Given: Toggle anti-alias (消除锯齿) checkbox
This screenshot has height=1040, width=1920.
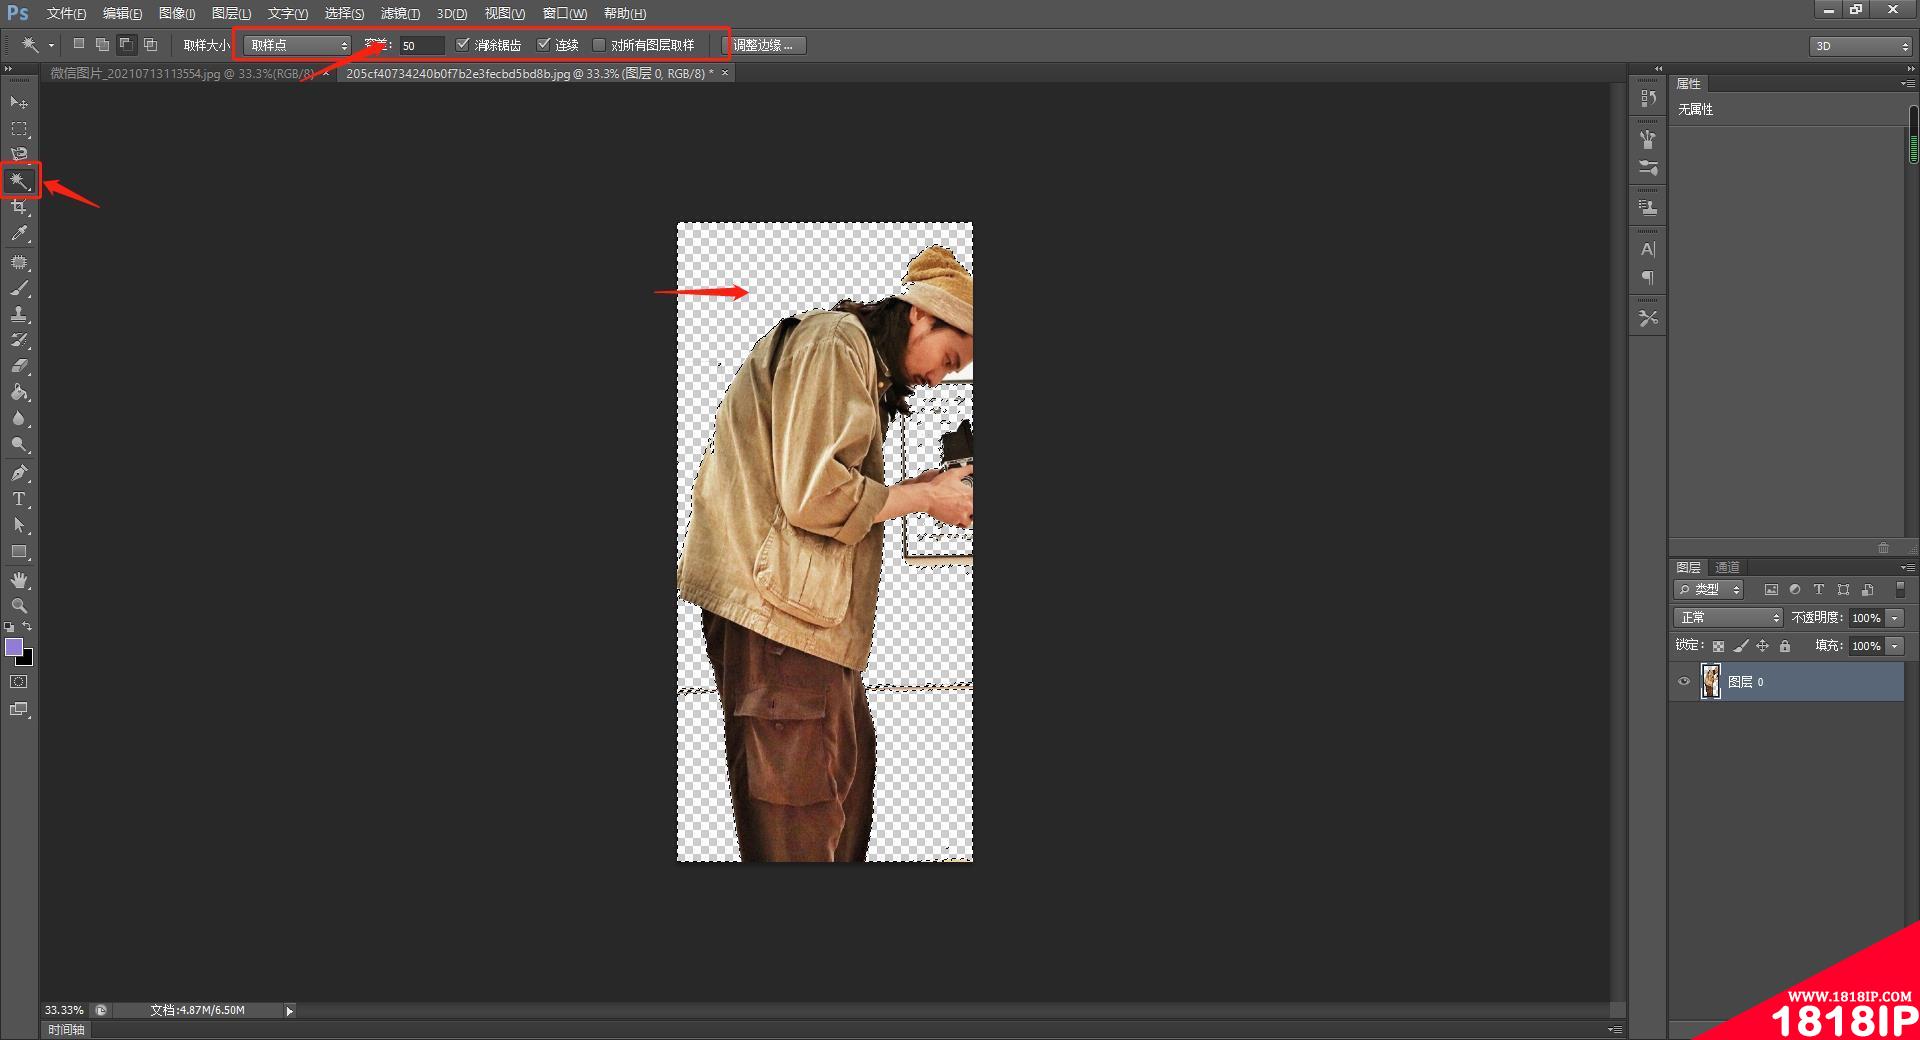Looking at the screenshot, I should (x=462, y=45).
